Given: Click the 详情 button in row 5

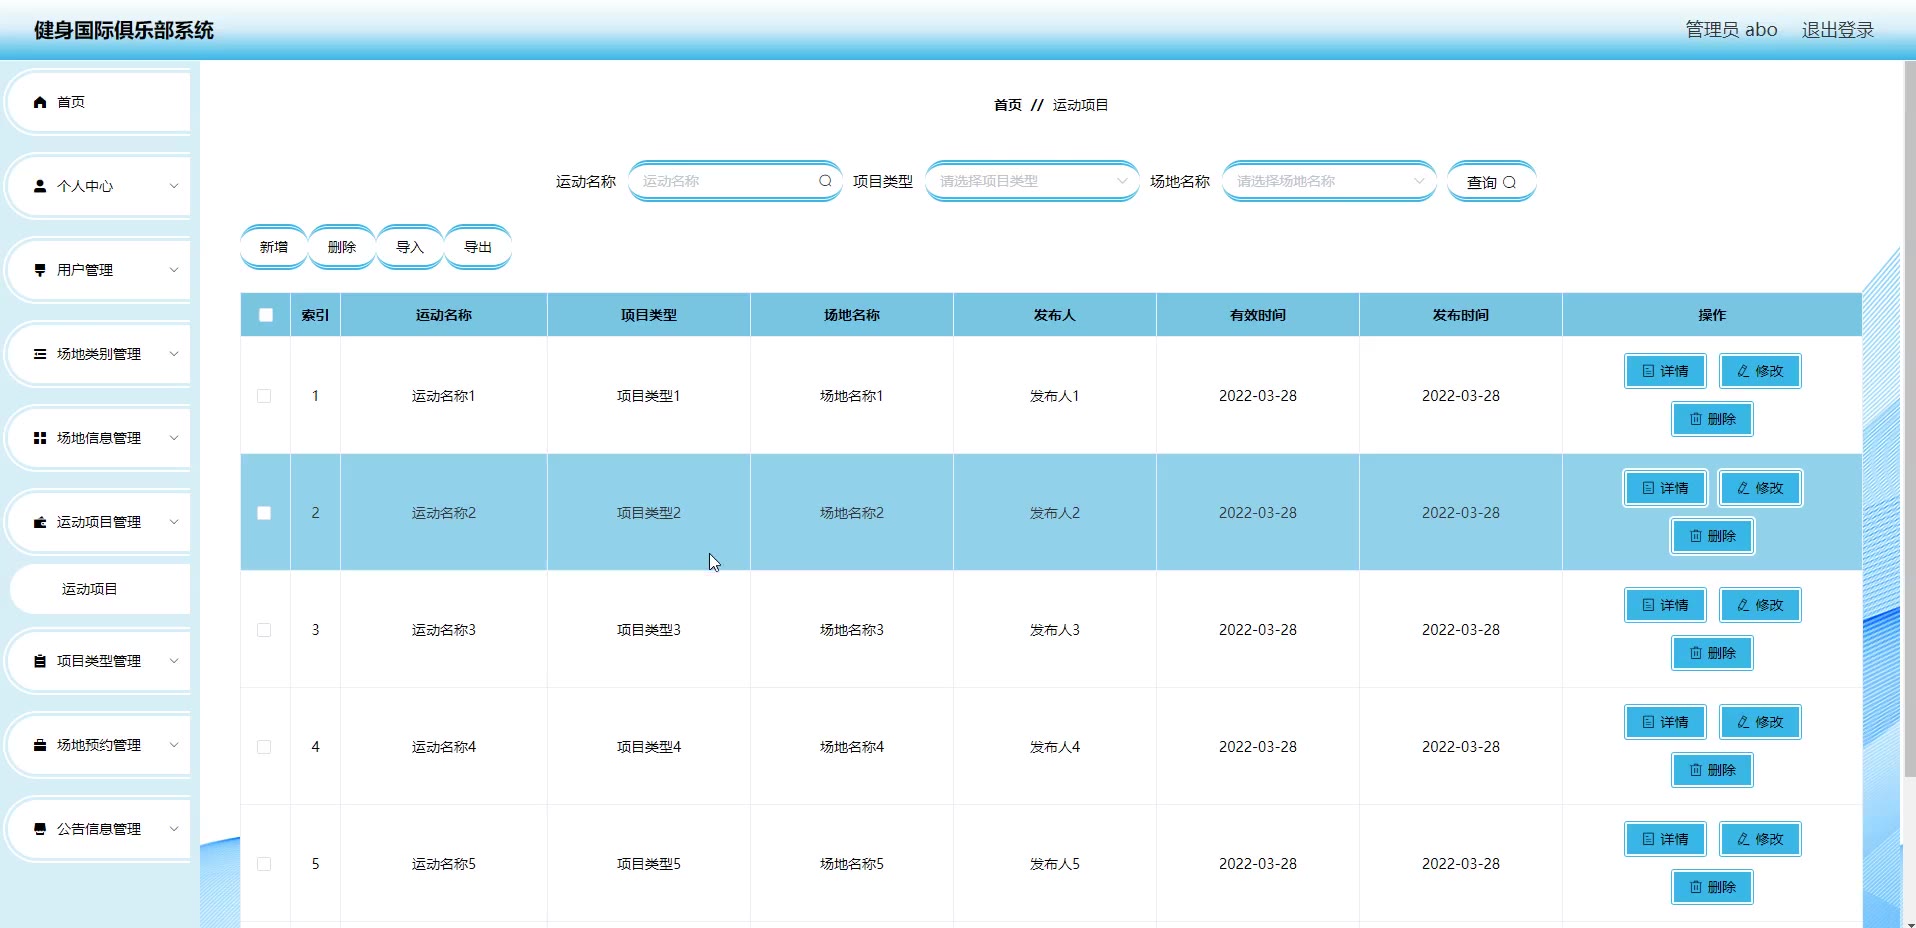Looking at the screenshot, I should 1665,839.
